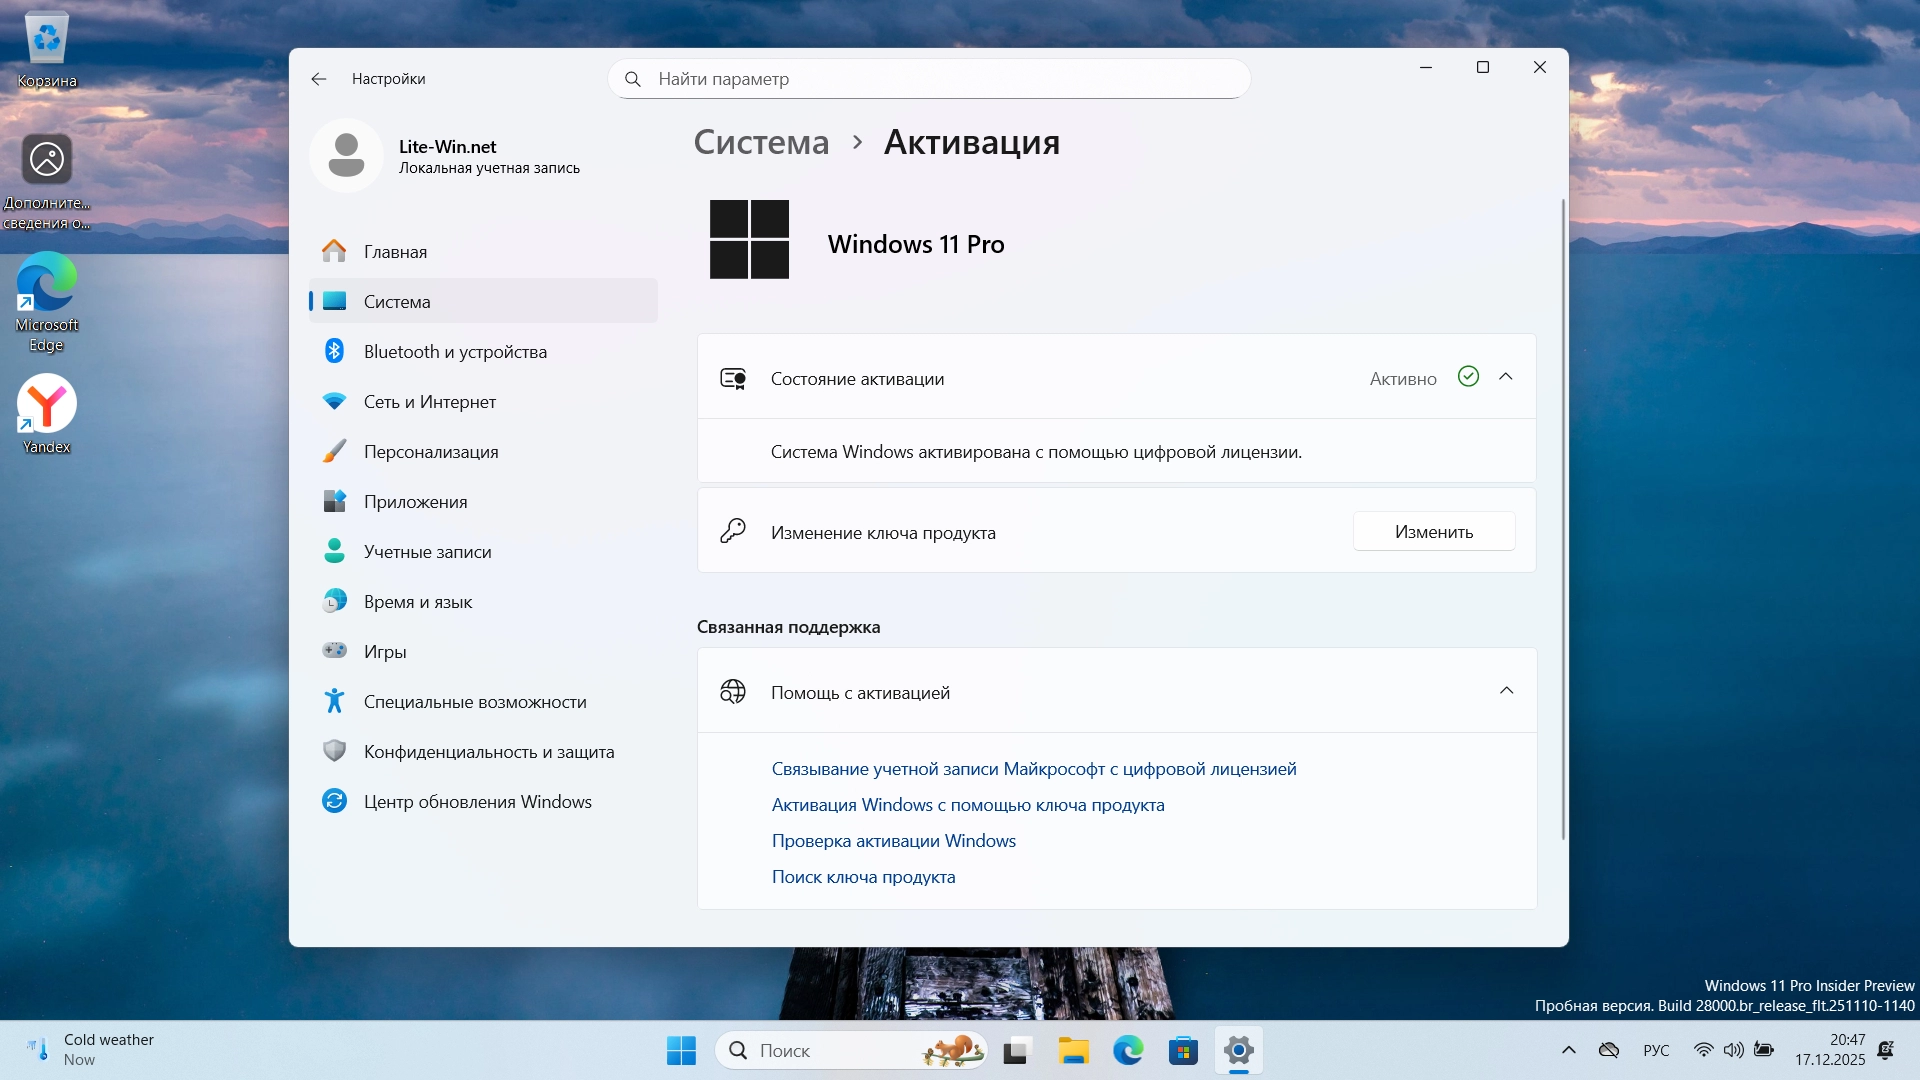The height and width of the screenshot is (1080, 1920).
Task: Show hidden tray icons chevron
Action: tap(1568, 1050)
